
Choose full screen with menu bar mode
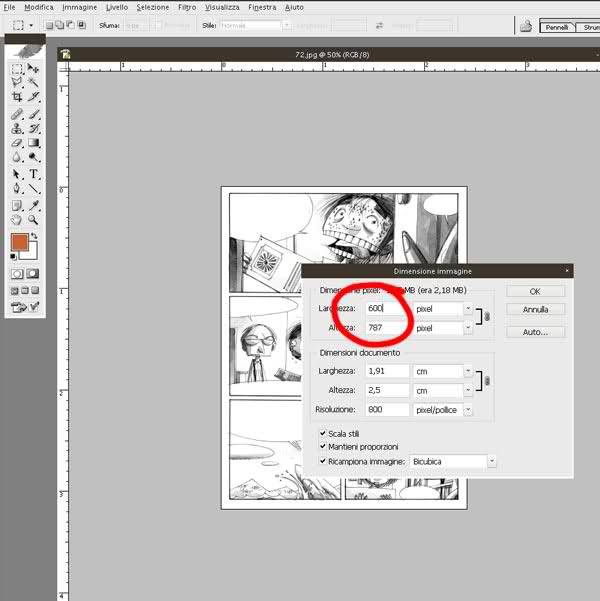pyautogui.click(x=25, y=291)
